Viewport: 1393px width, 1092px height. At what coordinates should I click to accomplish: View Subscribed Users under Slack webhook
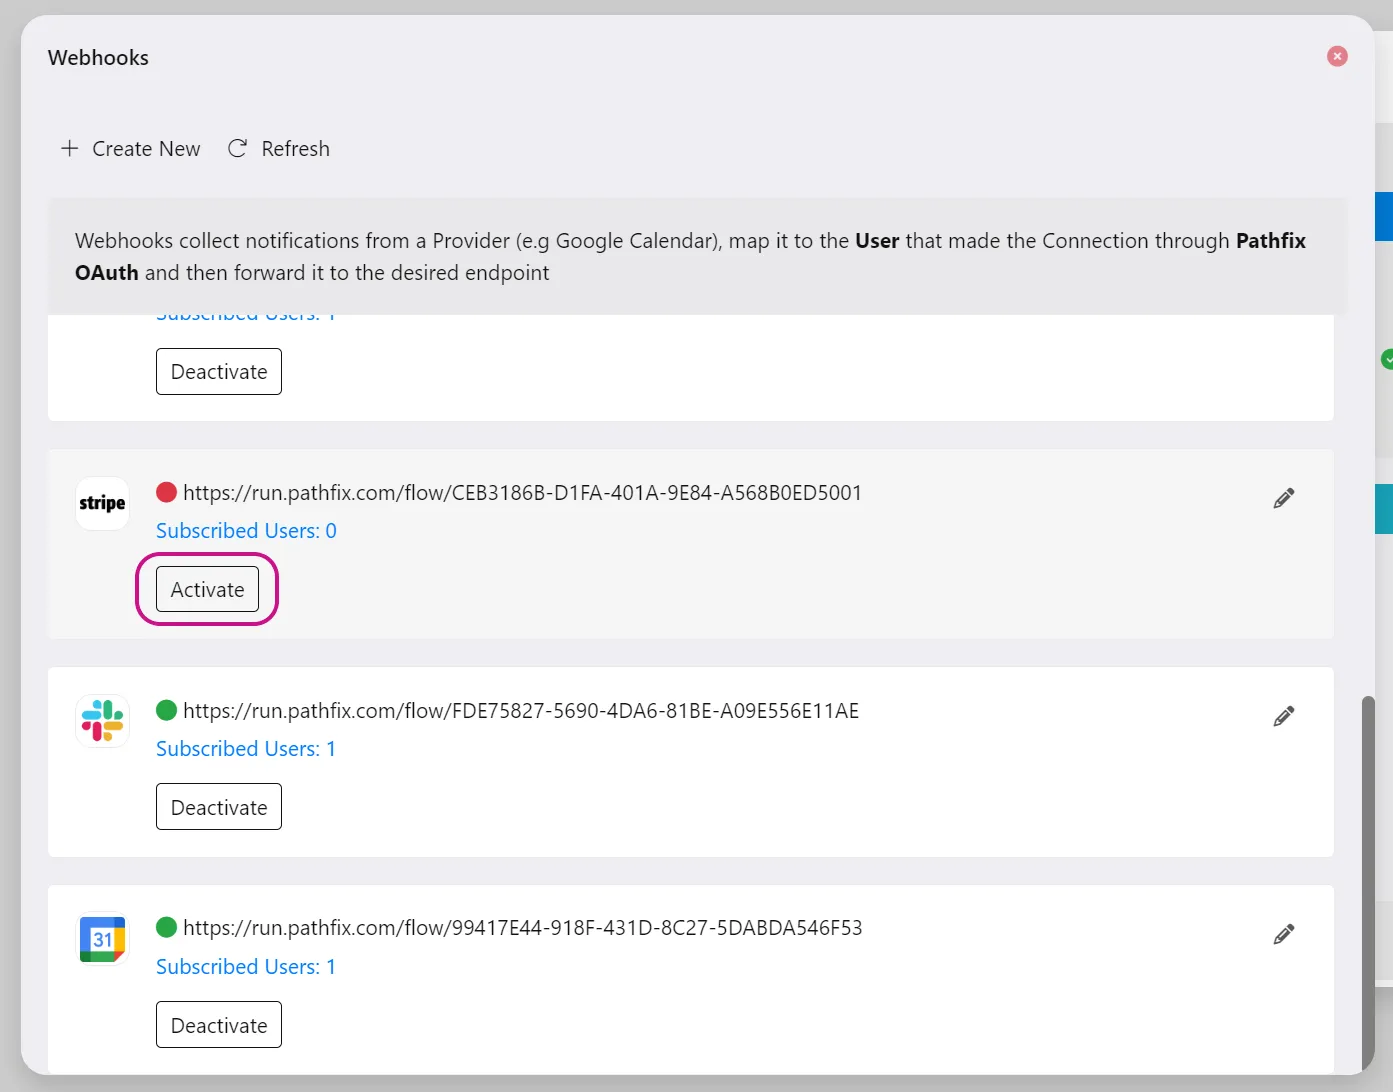click(246, 749)
